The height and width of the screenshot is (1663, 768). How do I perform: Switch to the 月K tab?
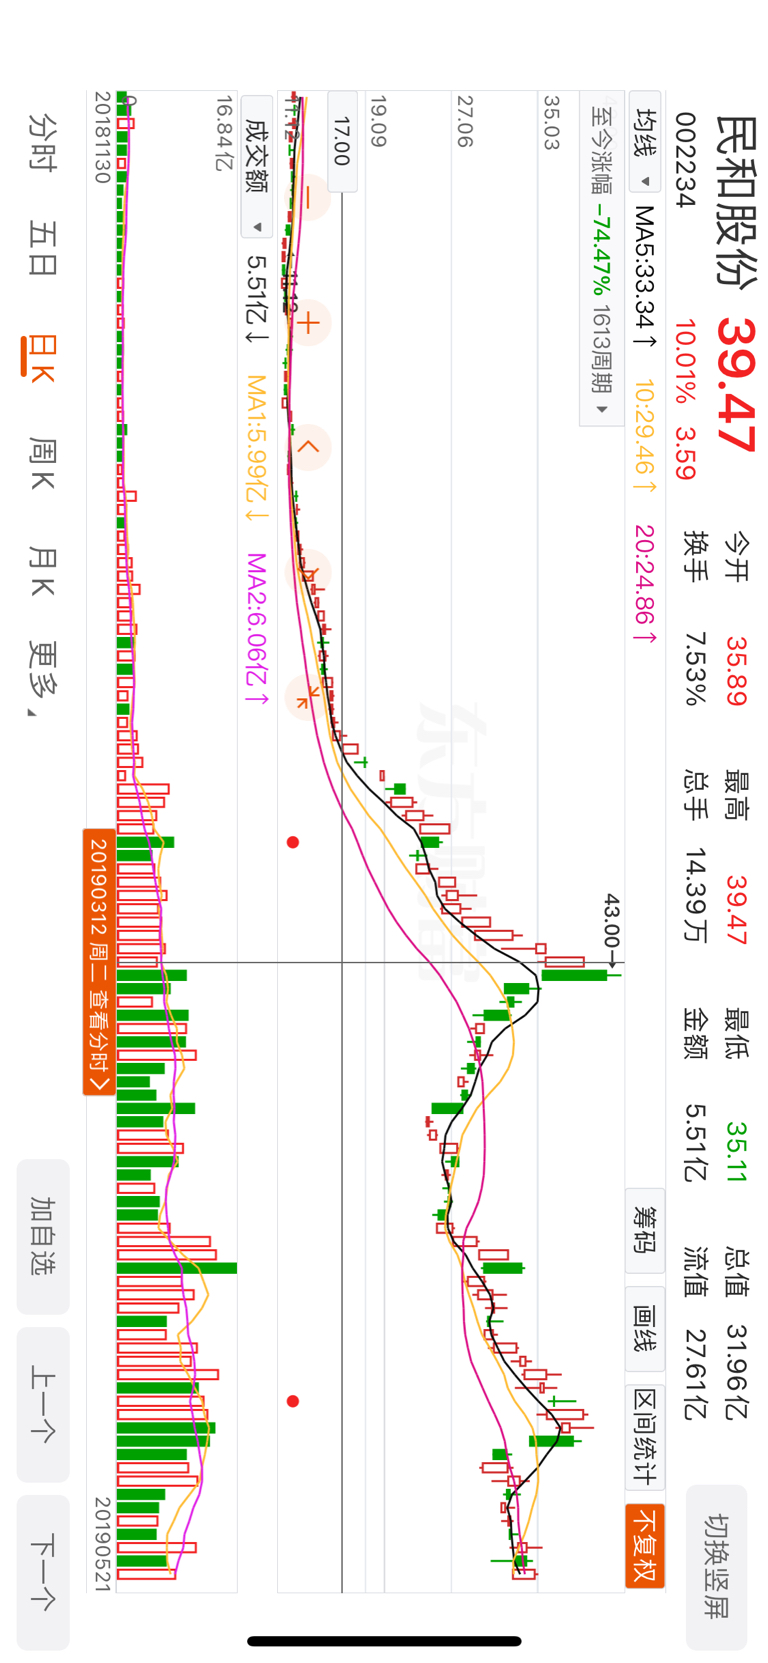43,571
